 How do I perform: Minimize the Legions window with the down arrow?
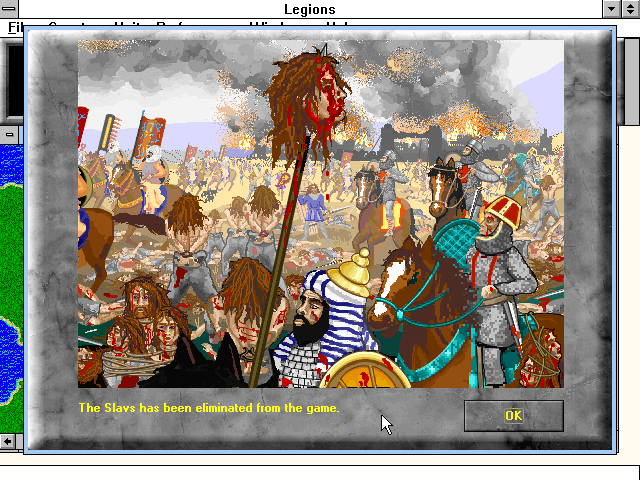point(611,9)
